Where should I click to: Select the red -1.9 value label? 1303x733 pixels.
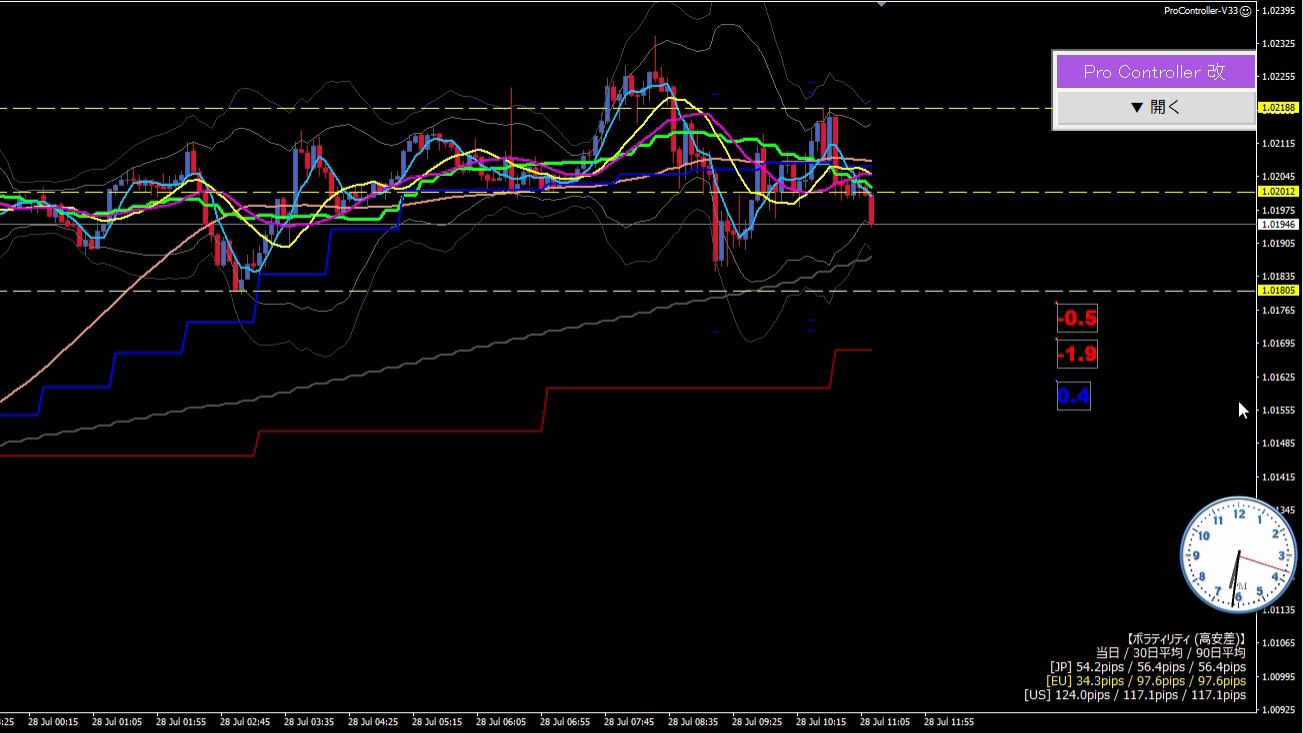point(1077,354)
